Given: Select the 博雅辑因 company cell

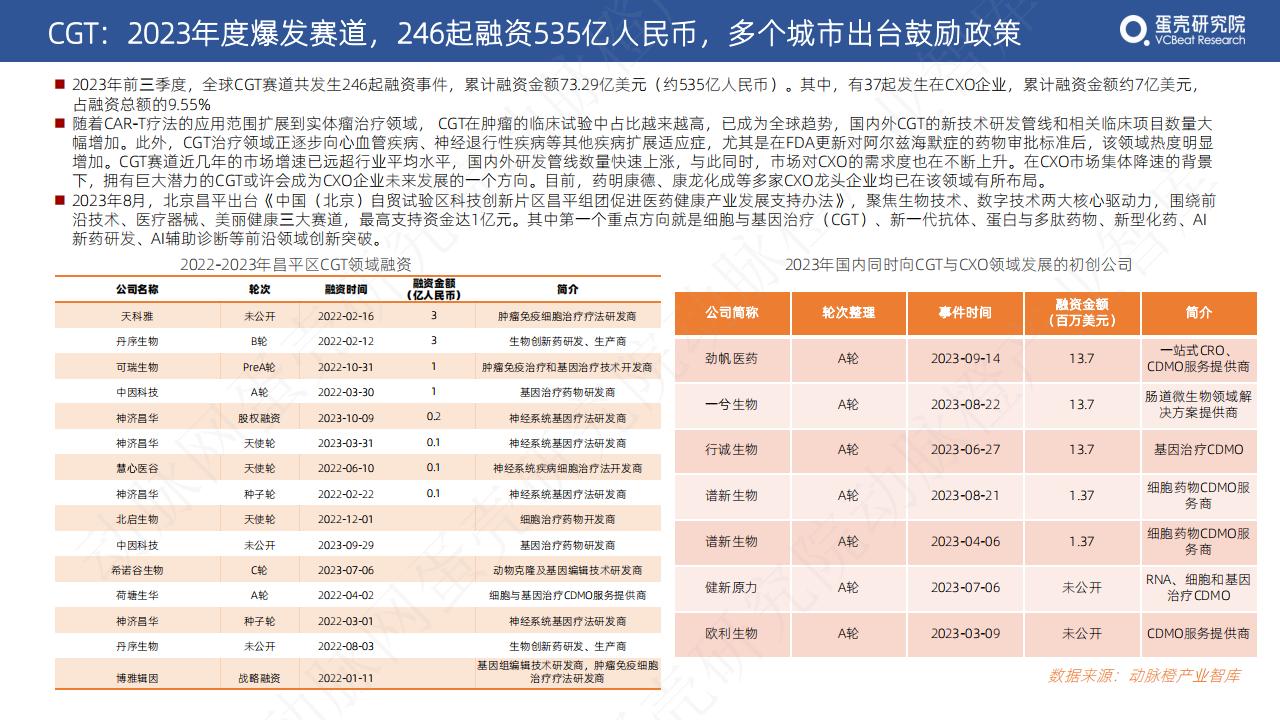Looking at the screenshot, I should [138, 678].
